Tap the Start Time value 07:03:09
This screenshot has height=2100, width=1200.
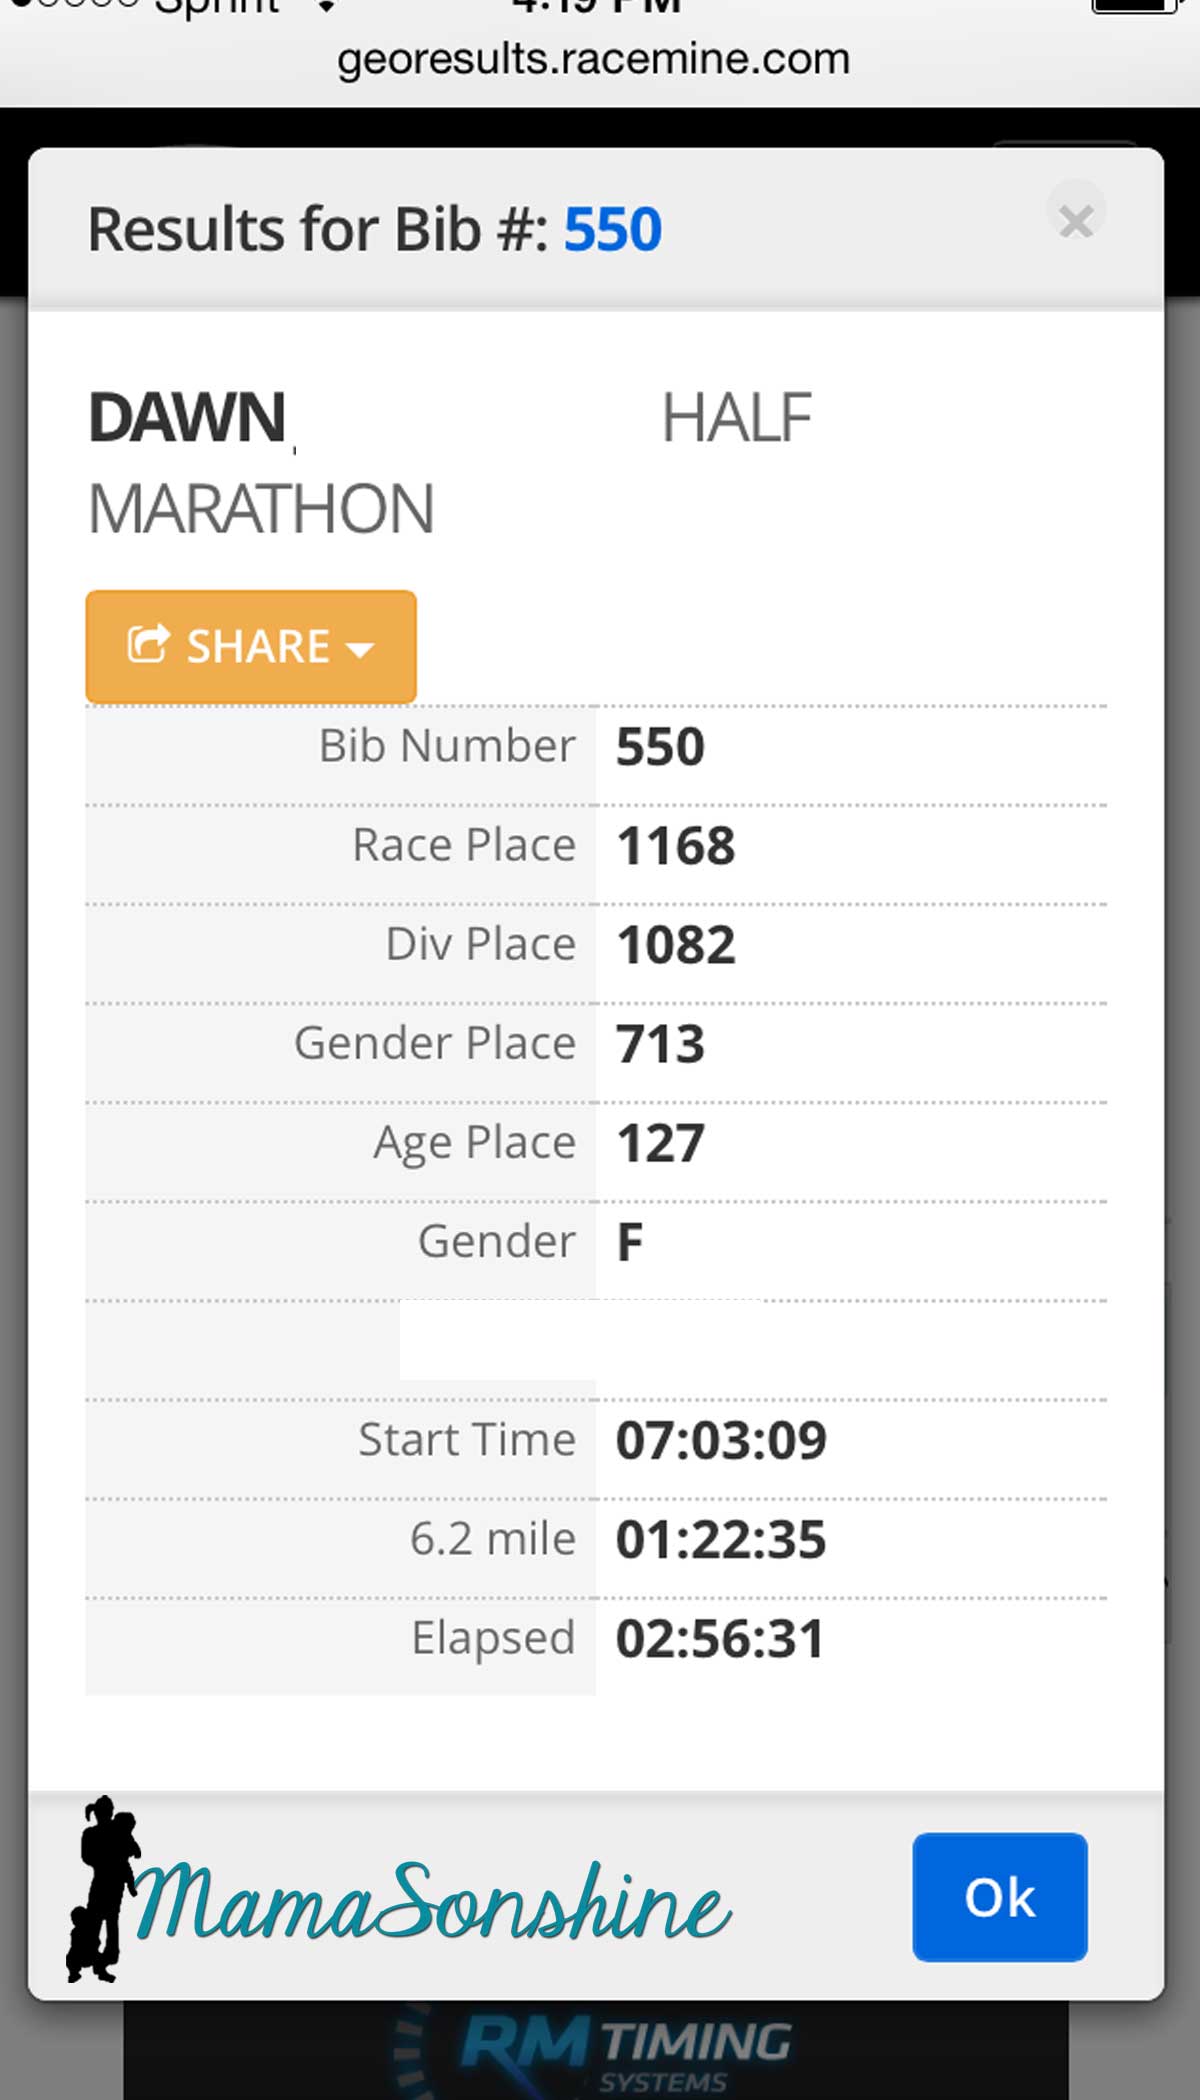[721, 1440]
